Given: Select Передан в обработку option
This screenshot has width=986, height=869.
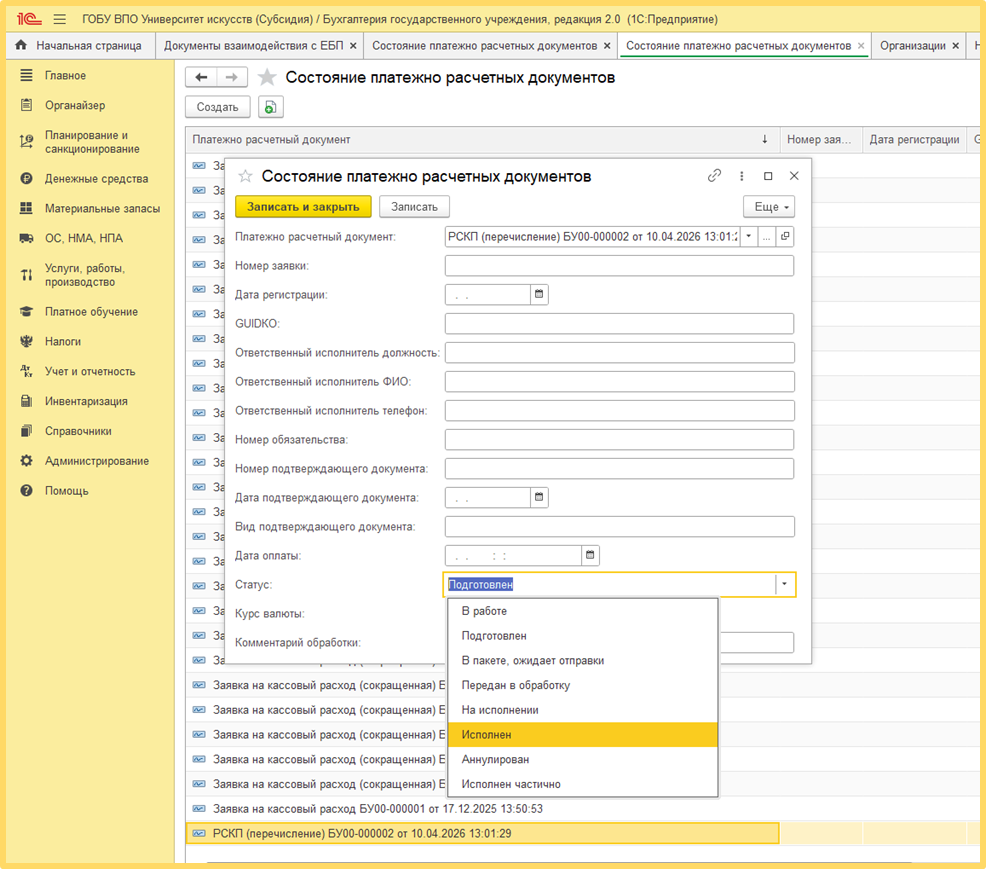Looking at the screenshot, I should point(582,685).
